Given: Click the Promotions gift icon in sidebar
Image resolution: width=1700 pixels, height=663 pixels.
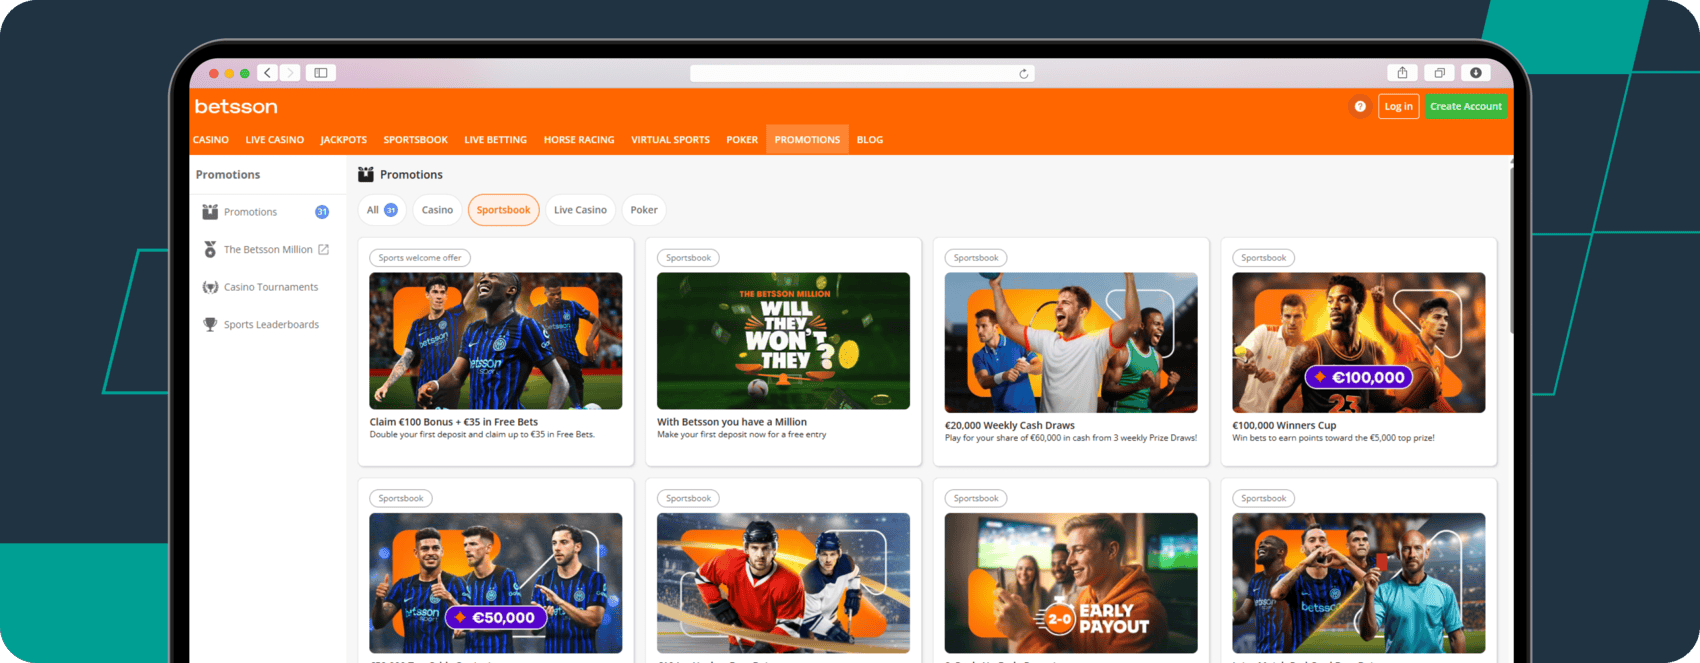Looking at the screenshot, I should point(210,212).
